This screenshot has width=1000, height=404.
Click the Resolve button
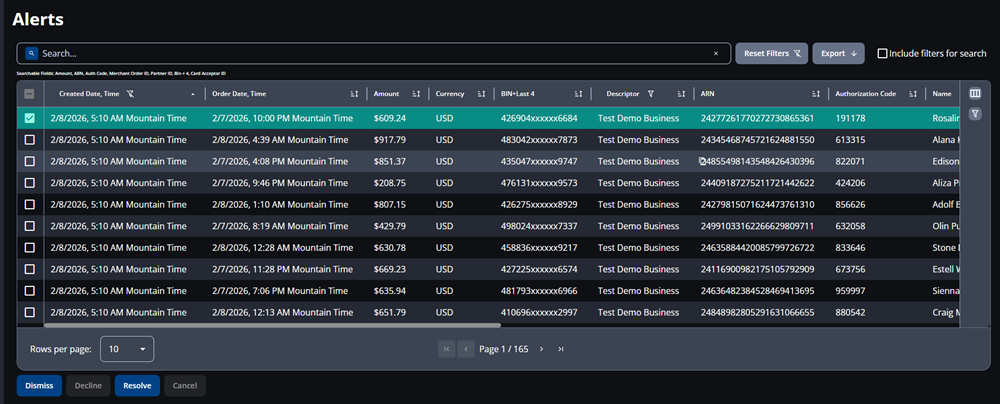pos(137,385)
